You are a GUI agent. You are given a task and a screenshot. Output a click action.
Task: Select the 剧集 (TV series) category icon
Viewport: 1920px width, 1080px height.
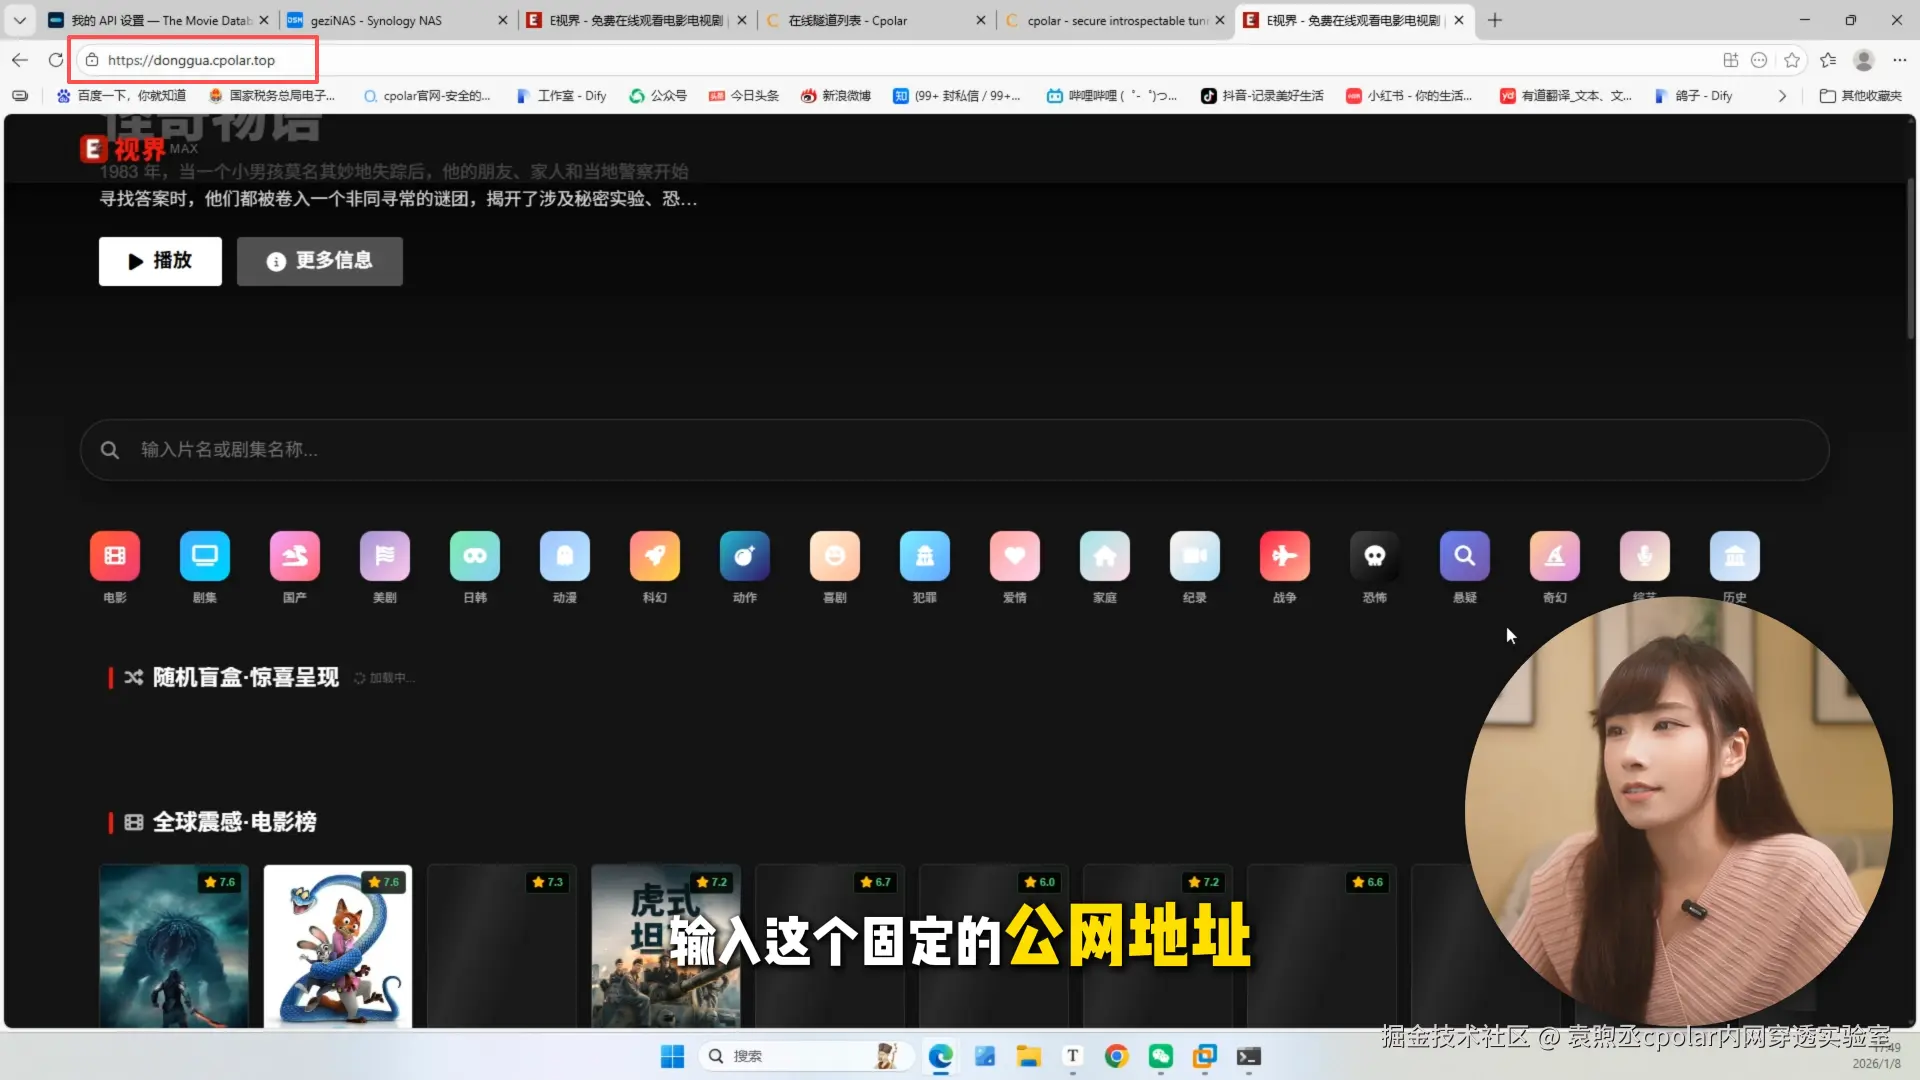coord(205,556)
